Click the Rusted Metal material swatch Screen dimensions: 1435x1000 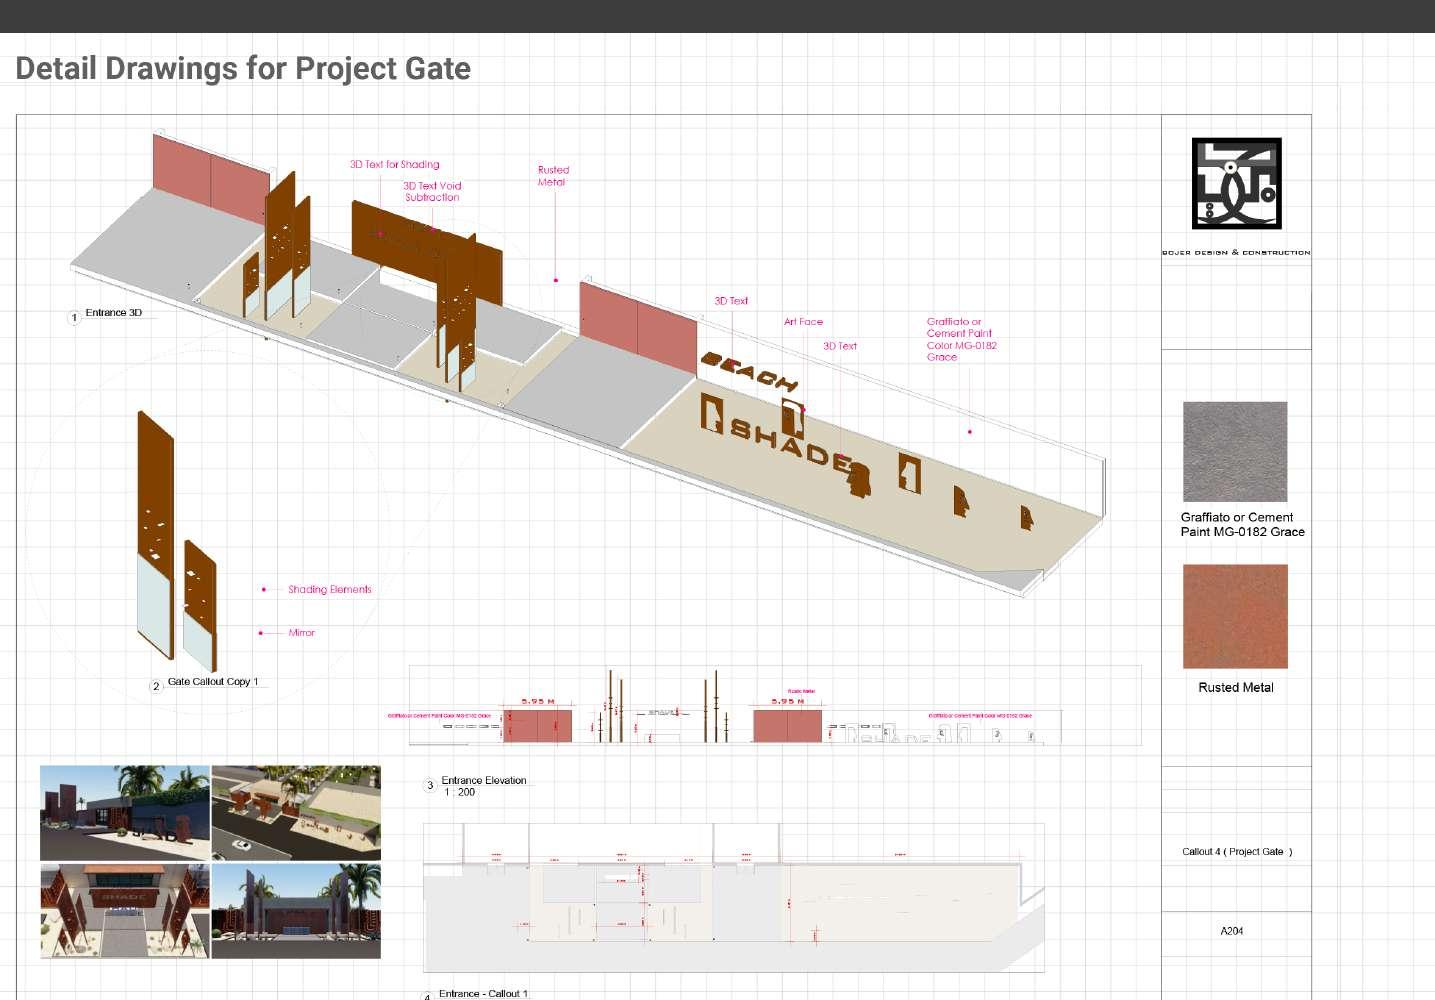point(1235,616)
